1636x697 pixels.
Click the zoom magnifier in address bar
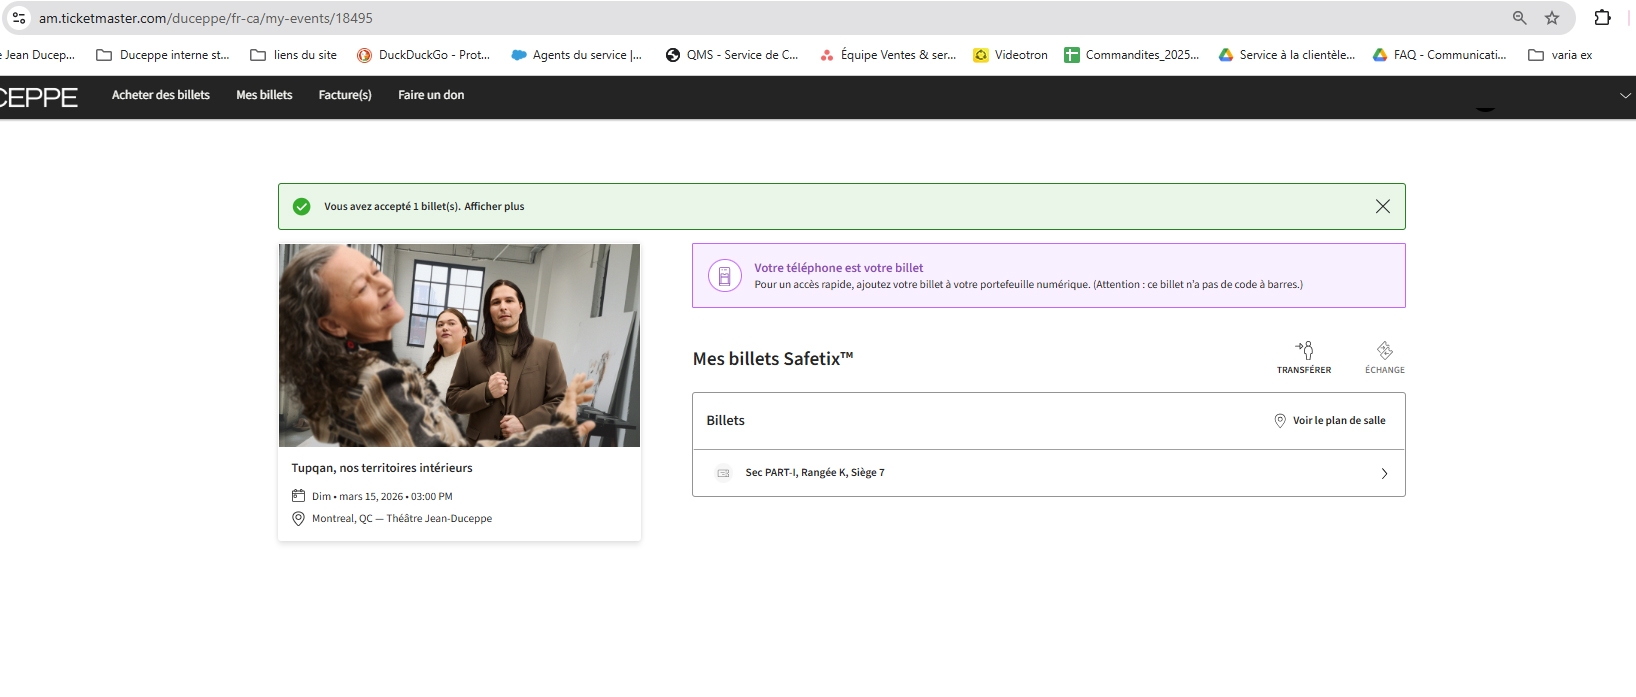coord(1519,18)
